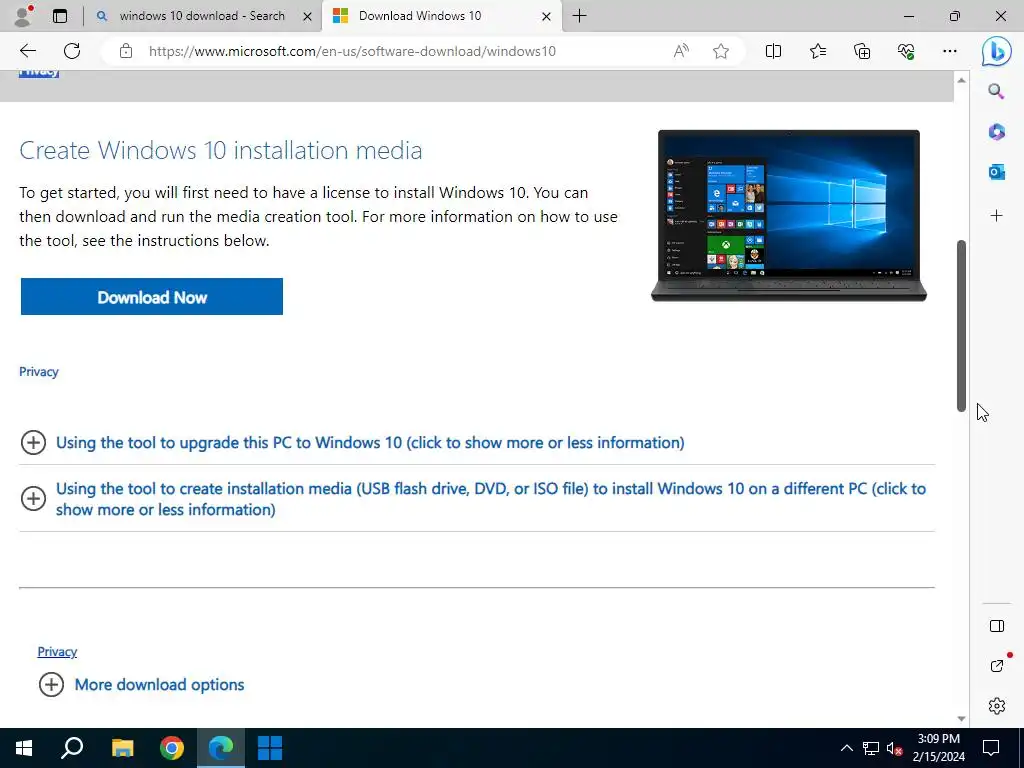This screenshot has width=1024, height=768.
Task: Open the Favorites list icon
Action: click(x=818, y=51)
